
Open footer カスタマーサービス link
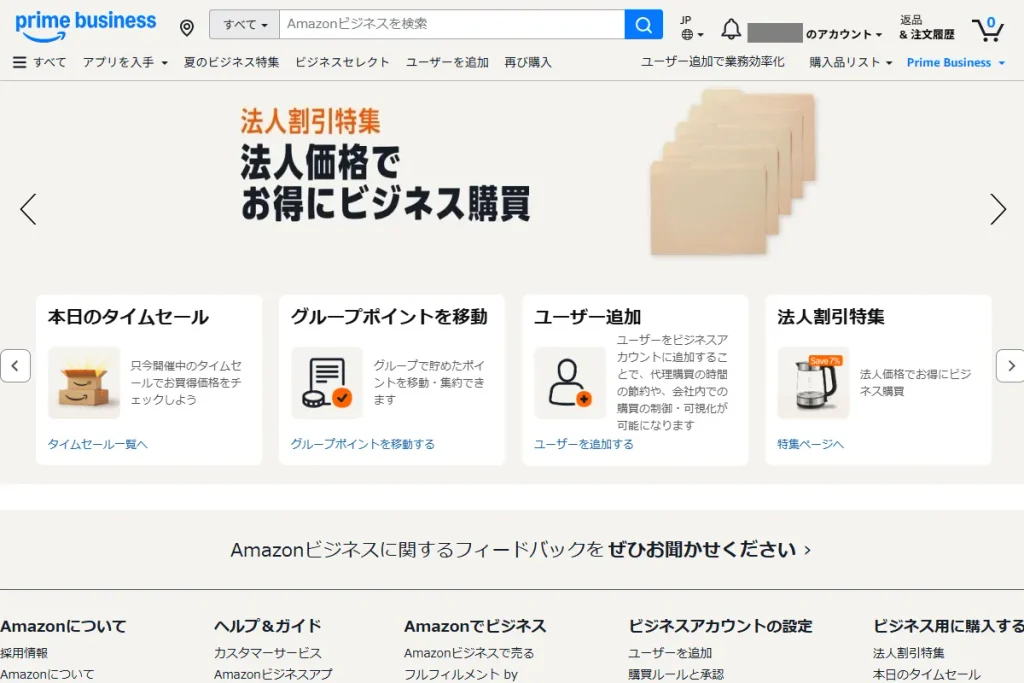pos(268,653)
